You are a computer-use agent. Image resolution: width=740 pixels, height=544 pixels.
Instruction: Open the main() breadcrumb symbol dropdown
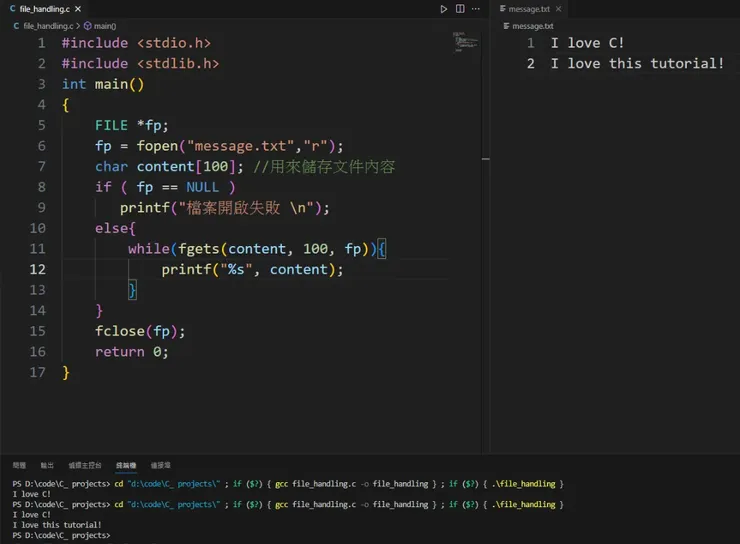(x=104, y=26)
